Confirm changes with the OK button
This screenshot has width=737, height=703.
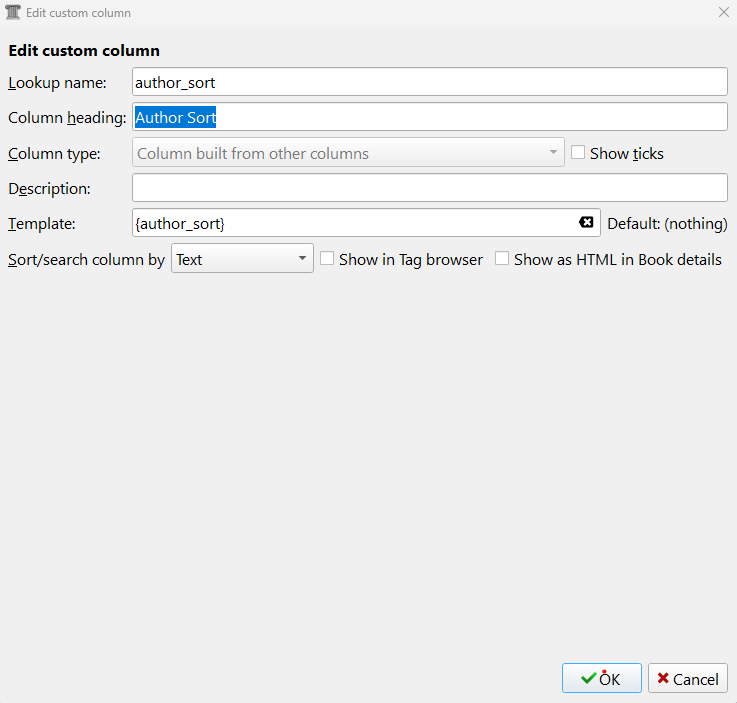pos(601,679)
